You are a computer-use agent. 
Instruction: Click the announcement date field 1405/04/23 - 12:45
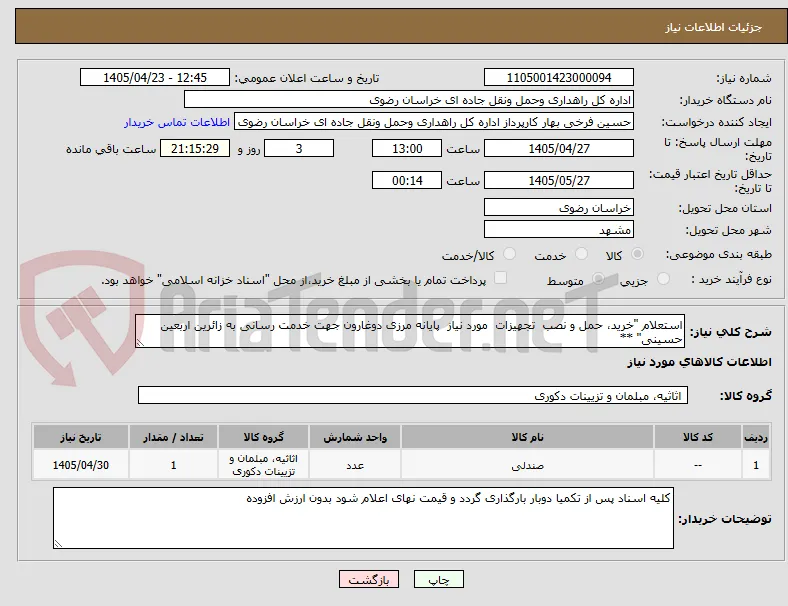tap(155, 77)
